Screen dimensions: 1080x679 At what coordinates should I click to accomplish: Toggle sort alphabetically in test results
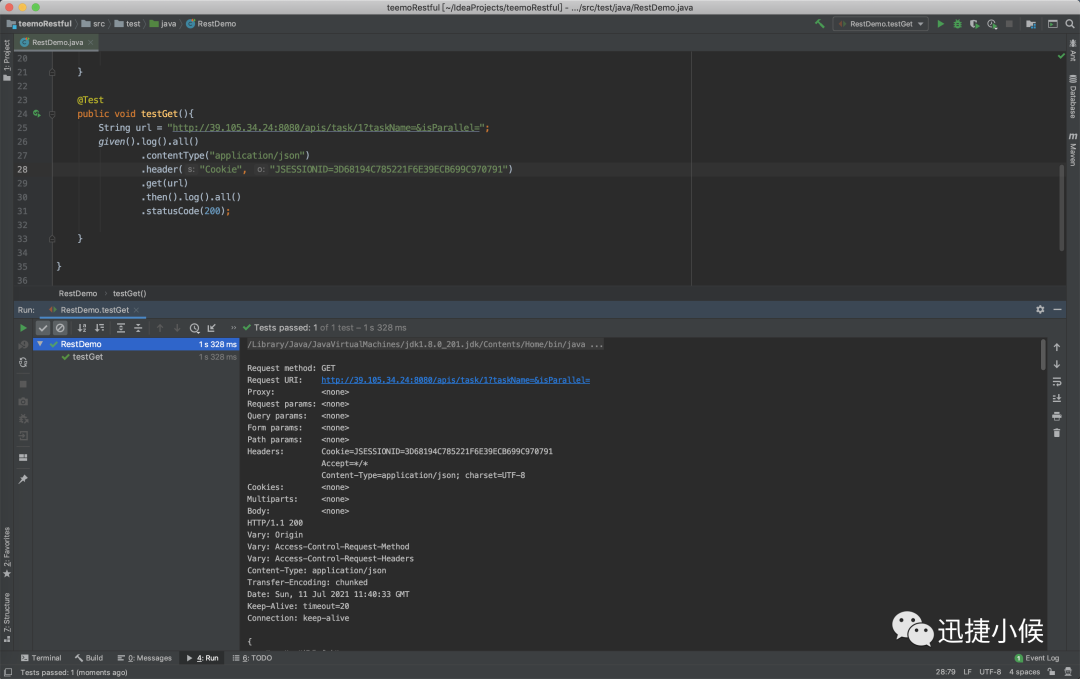(82, 328)
